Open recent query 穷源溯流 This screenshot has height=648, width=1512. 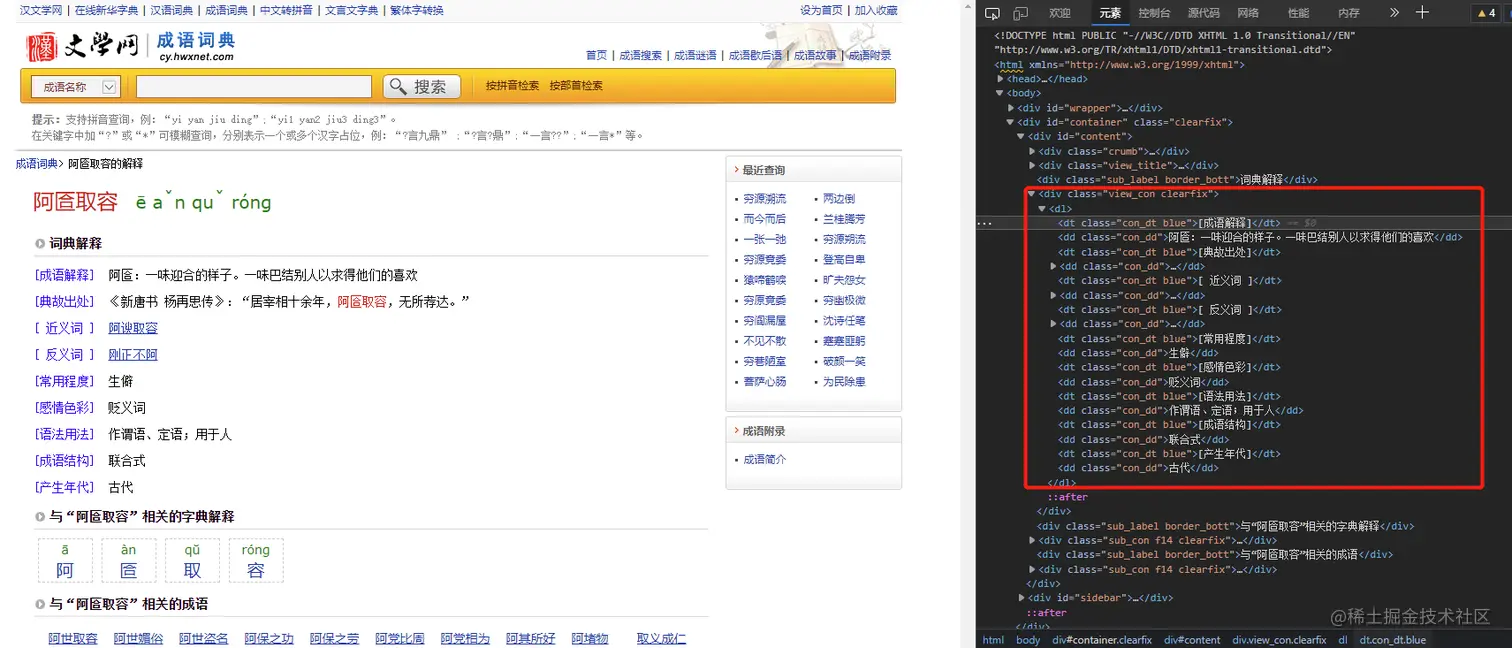click(x=765, y=199)
